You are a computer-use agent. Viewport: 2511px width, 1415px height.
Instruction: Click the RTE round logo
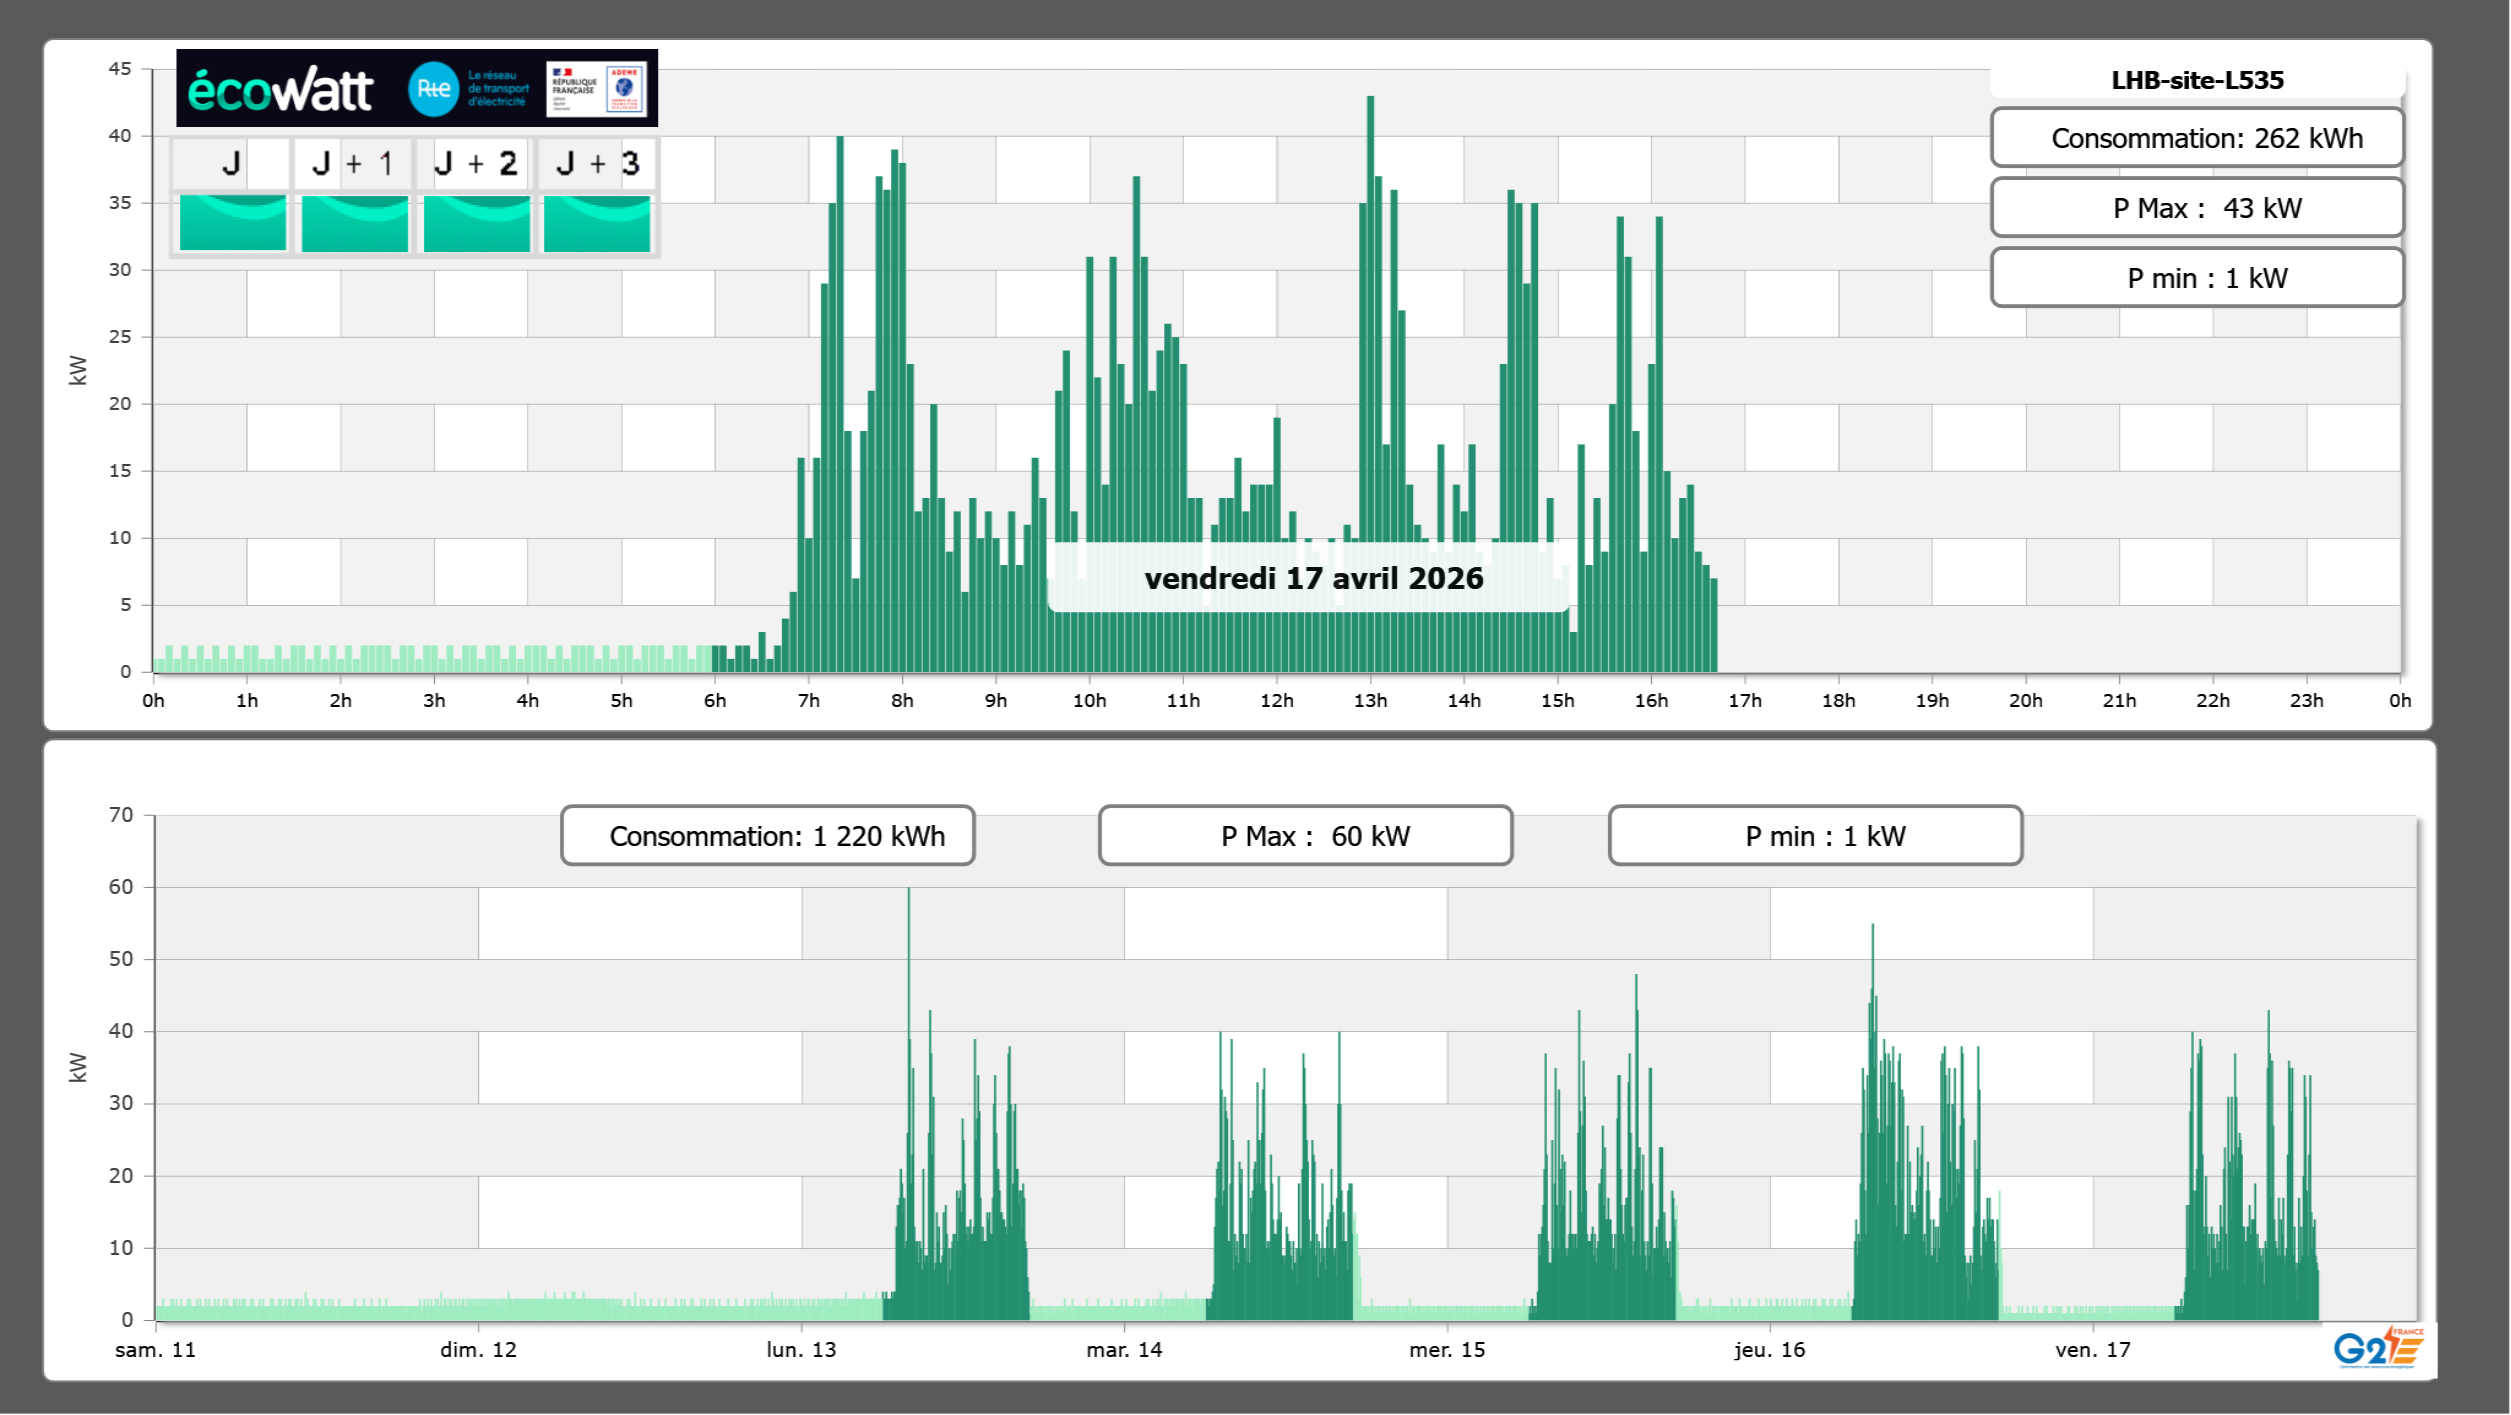[433, 89]
